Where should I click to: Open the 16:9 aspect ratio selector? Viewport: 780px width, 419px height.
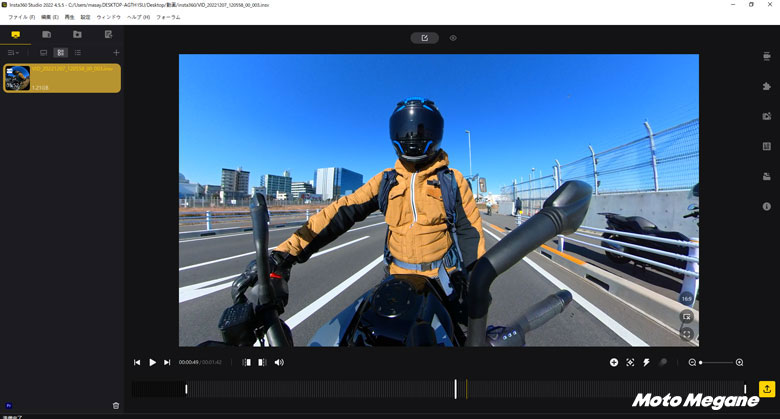686,298
